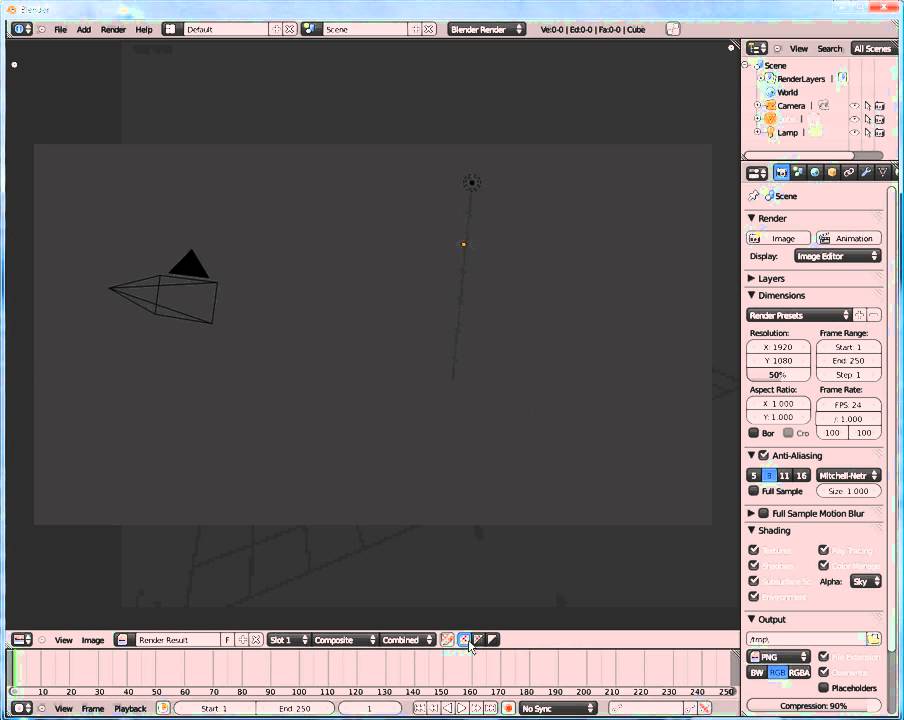Click the active color display icon next to the cursor
904x720 pixels.
click(463, 639)
